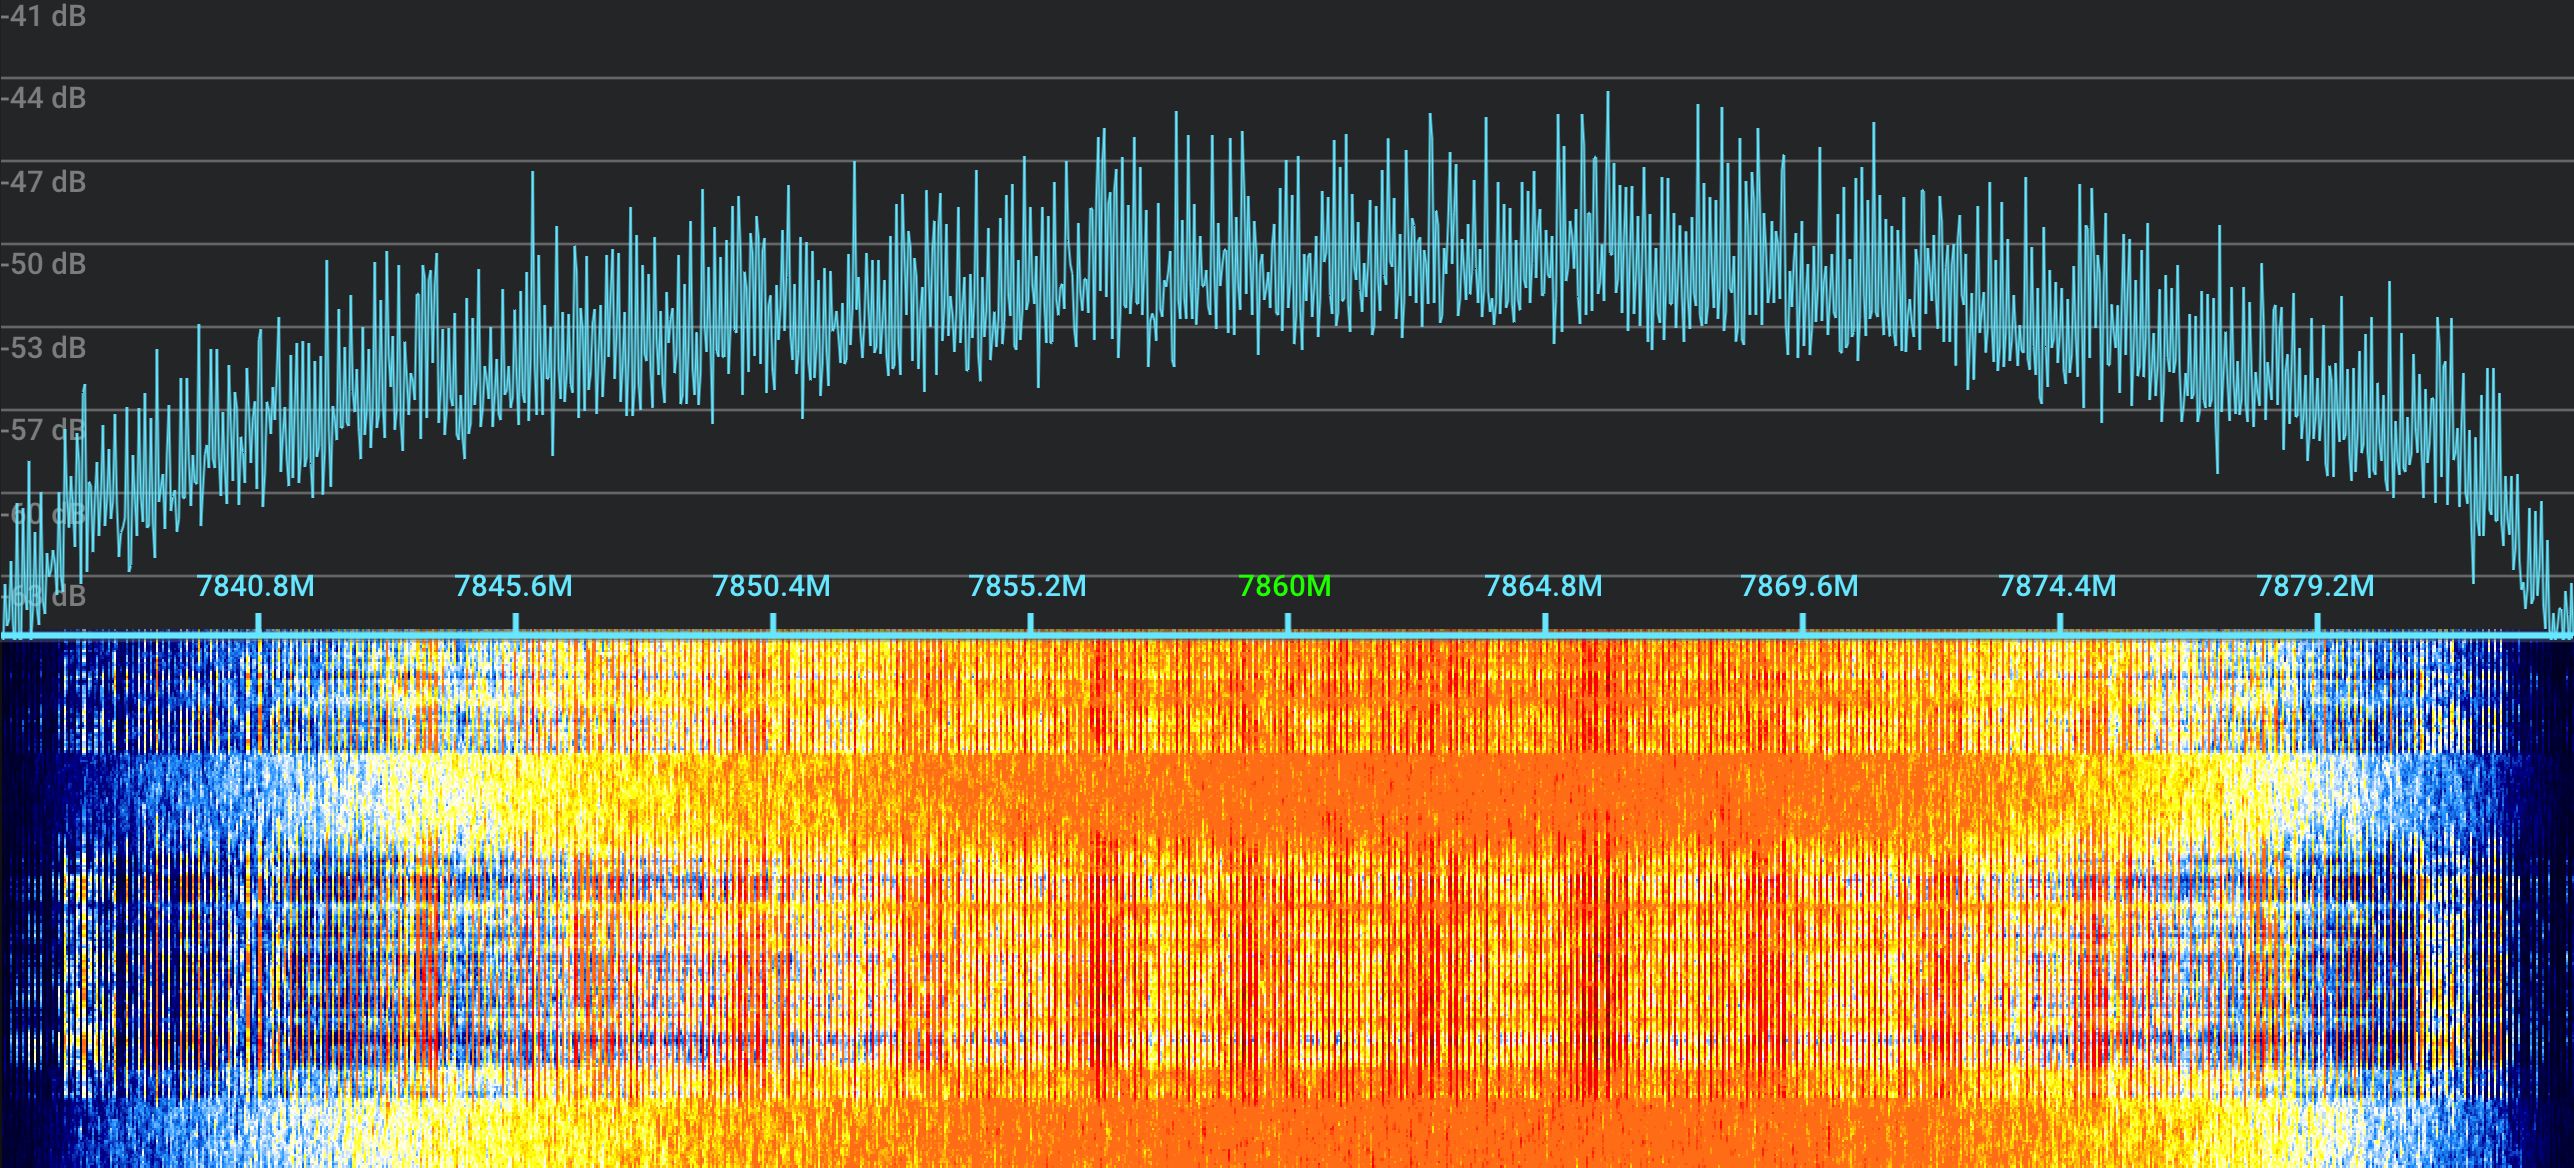Image resolution: width=2574 pixels, height=1168 pixels.
Task: Click the 7840.8M frequency label
Action: pyautogui.click(x=256, y=586)
